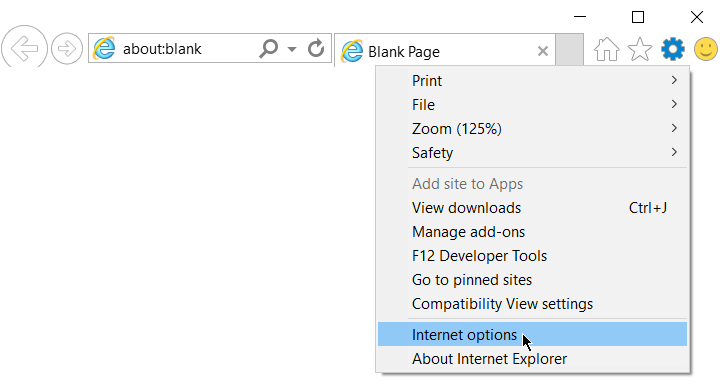Expand the Print submenu
This screenshot has height=390, width=727.
[532, 81]
